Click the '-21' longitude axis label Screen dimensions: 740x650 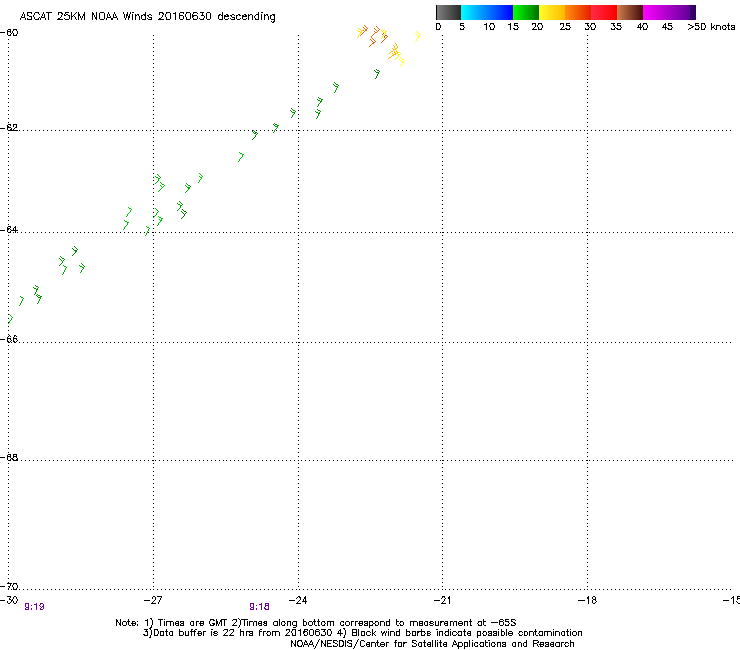coord(442,600)
